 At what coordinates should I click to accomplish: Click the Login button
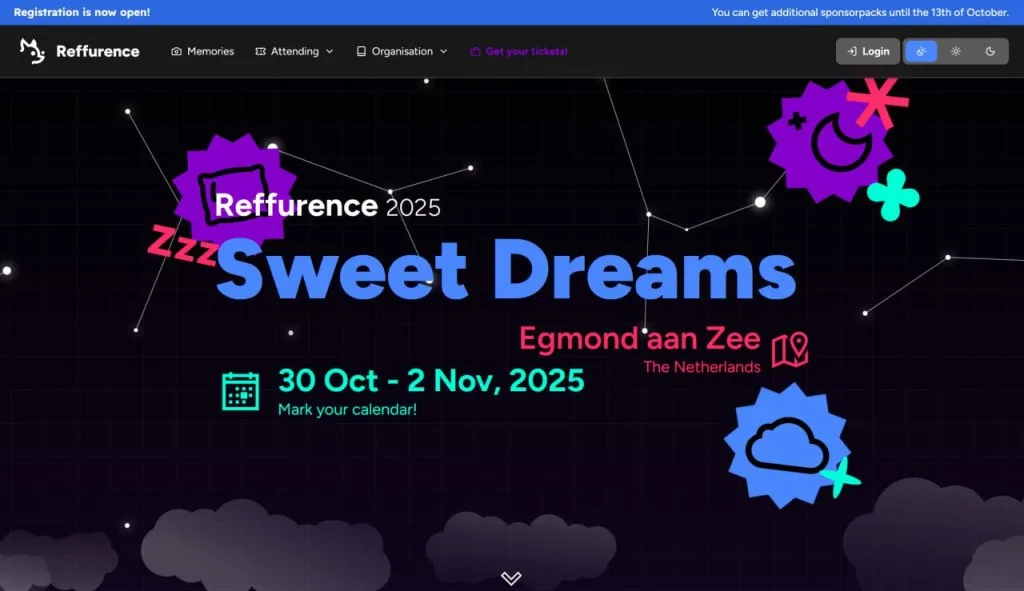(x=868, y=50)
